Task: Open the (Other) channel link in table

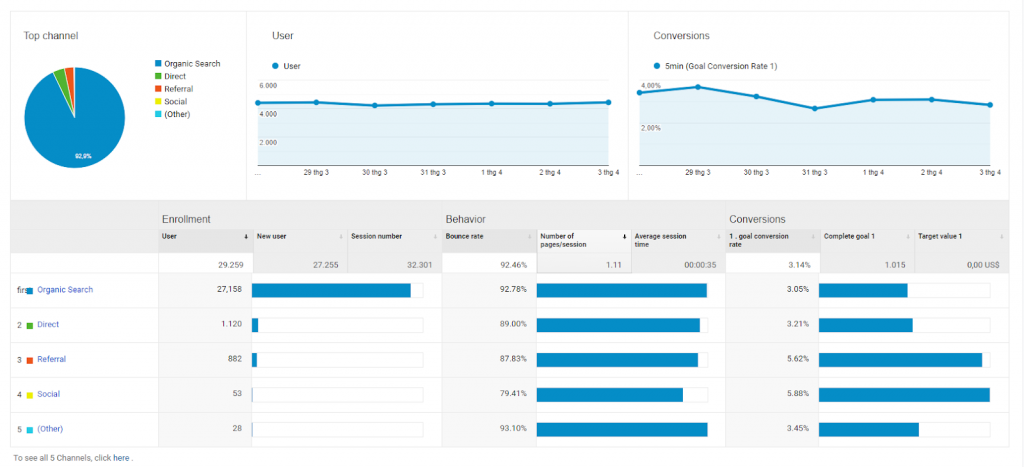Action: point(50,428)
